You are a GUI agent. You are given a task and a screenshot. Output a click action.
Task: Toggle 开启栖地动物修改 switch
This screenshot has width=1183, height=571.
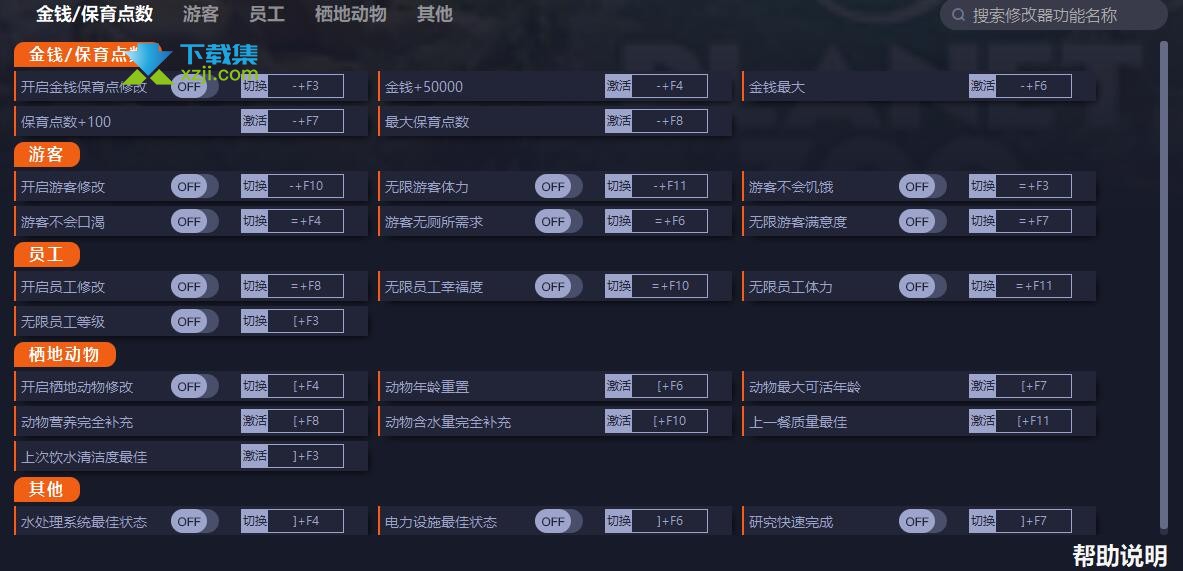click(x=195, y=387)
